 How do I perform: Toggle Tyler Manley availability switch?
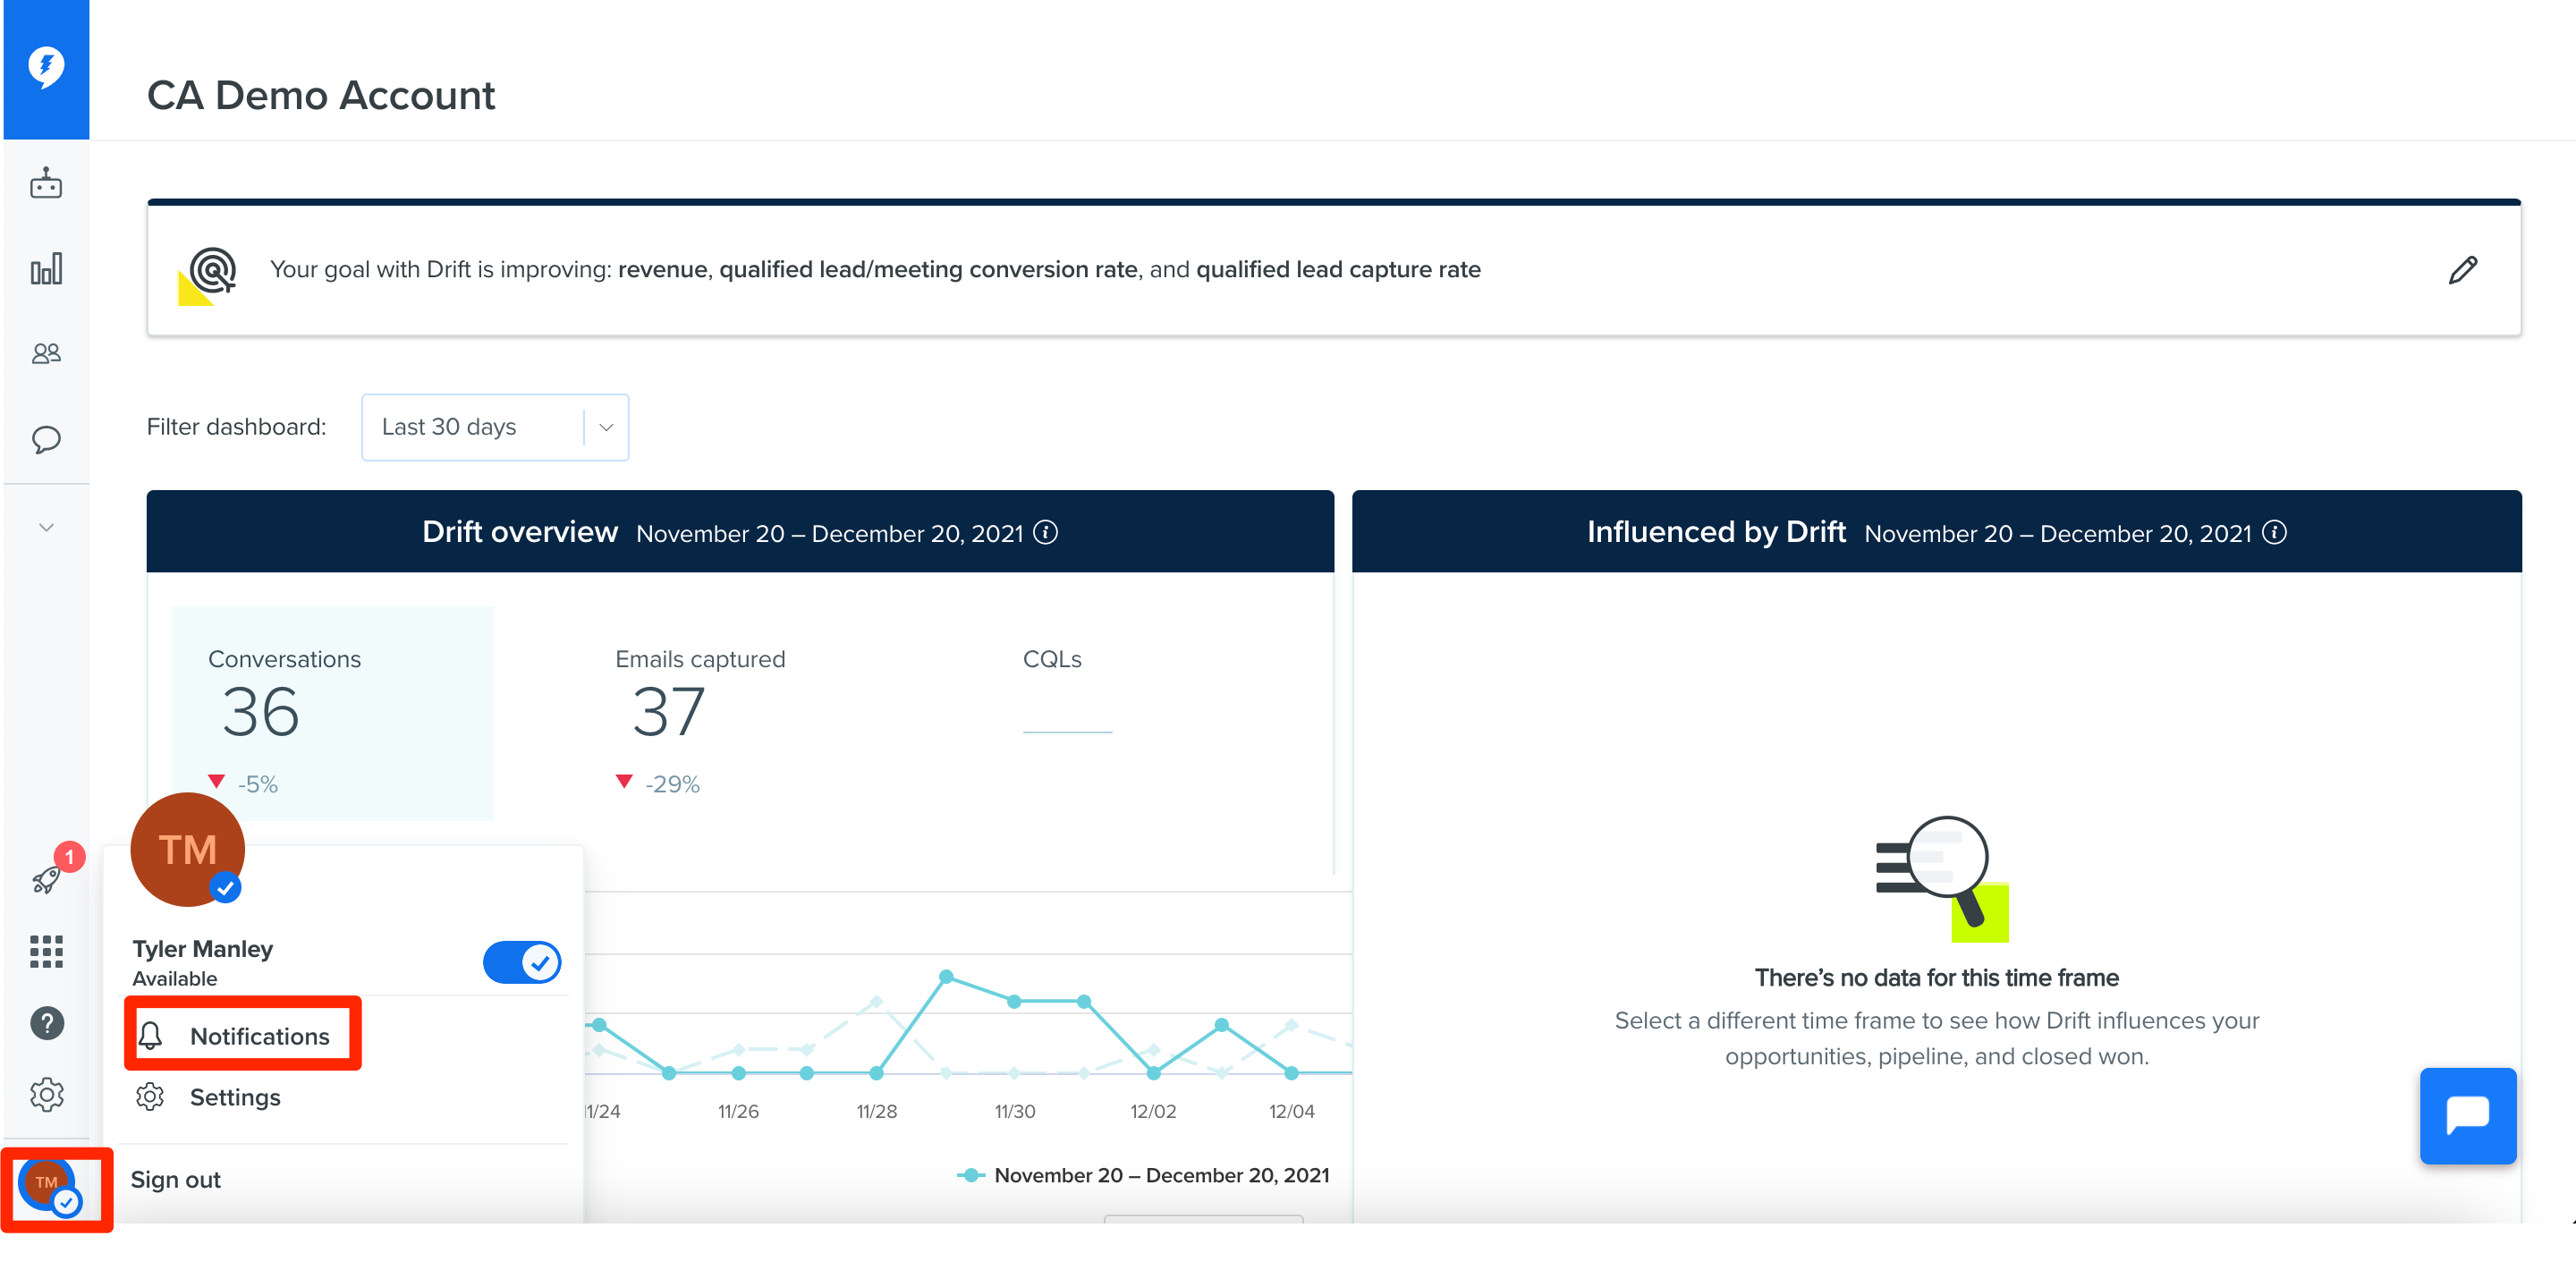pos(521,962)
